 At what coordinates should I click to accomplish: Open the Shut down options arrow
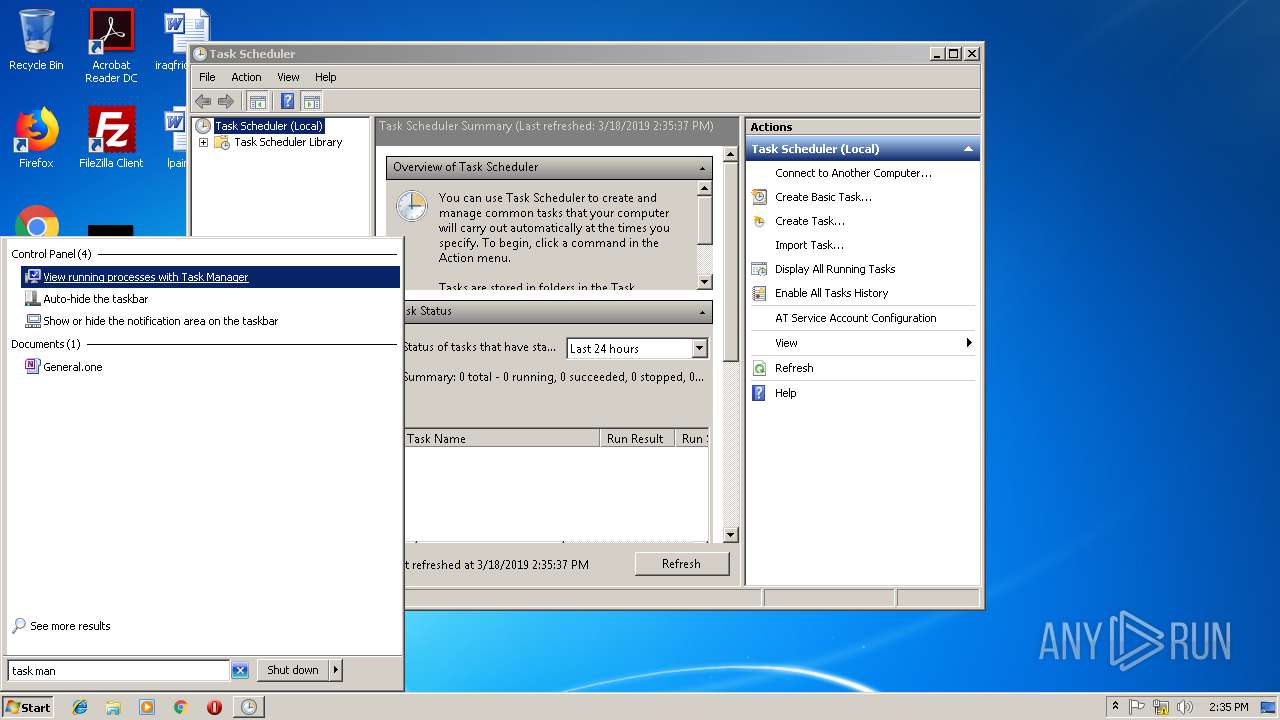(335, 670)
